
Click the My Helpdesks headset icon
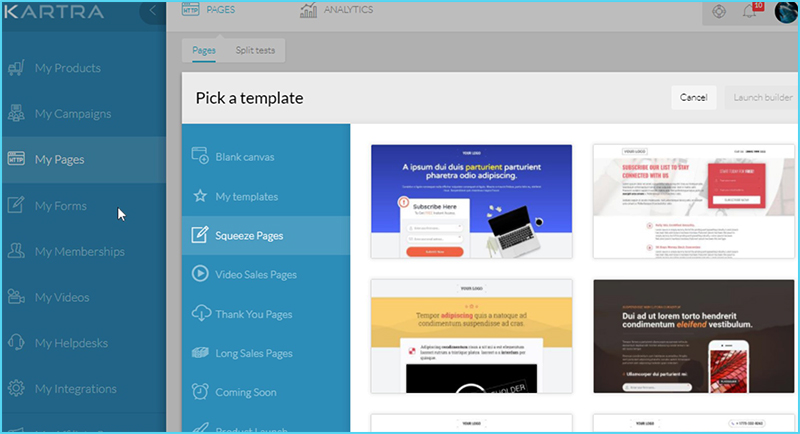[16, 343]
